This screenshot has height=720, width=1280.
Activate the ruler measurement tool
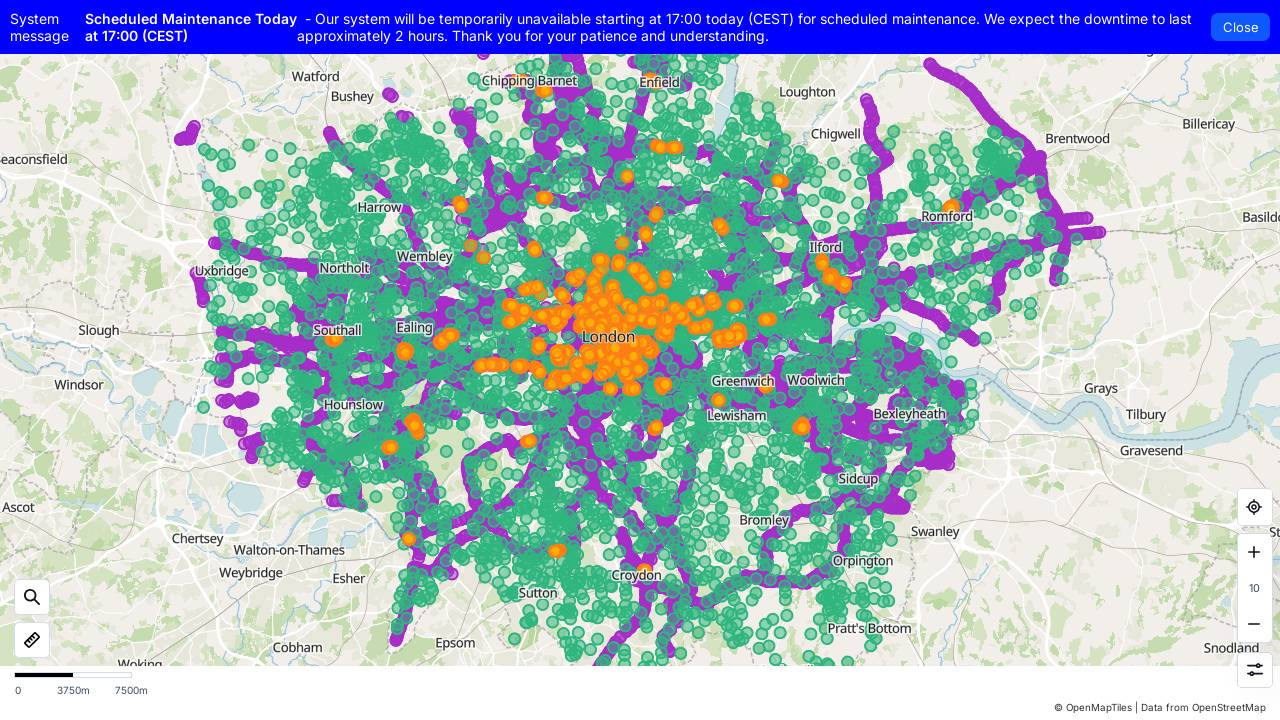pos(32,640)
